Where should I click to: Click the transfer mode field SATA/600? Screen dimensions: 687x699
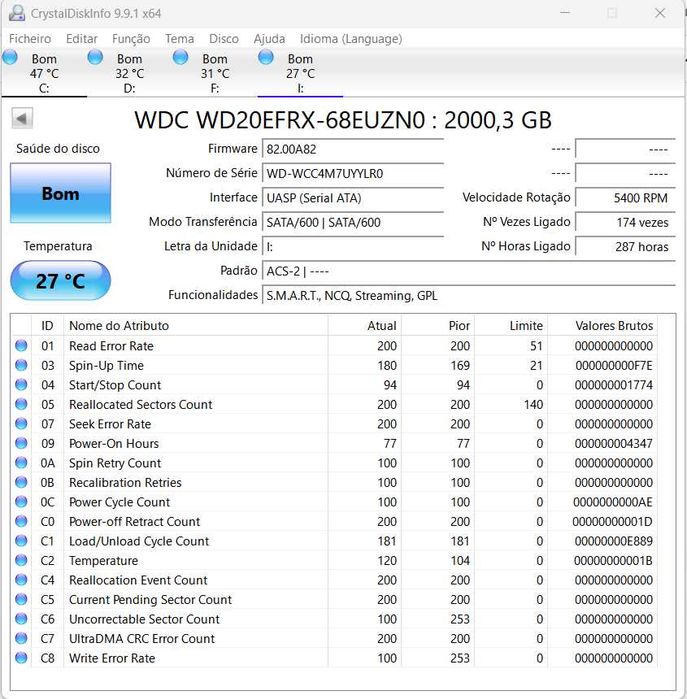[353, 222]
